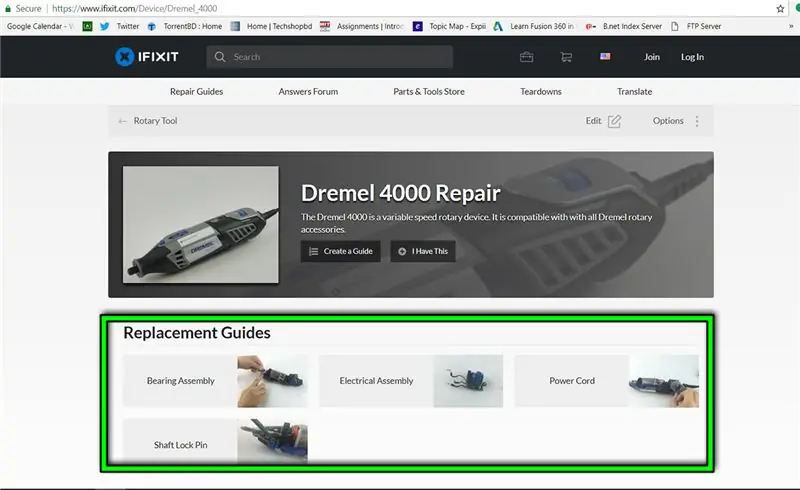Select the US flag region icon
This screenshot has width=800, height=490.
(605, 56)
